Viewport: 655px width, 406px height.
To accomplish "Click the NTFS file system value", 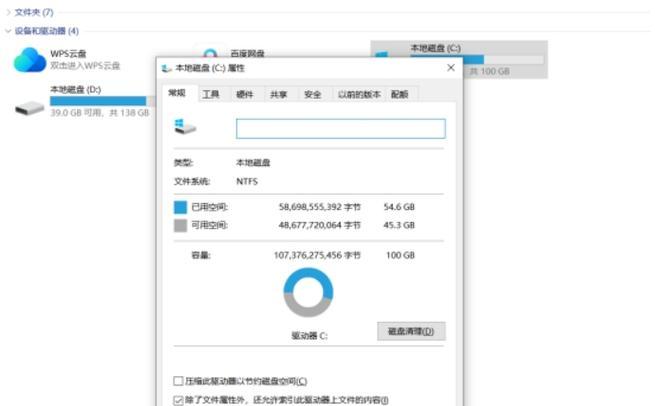I will (x=247, y=181).
